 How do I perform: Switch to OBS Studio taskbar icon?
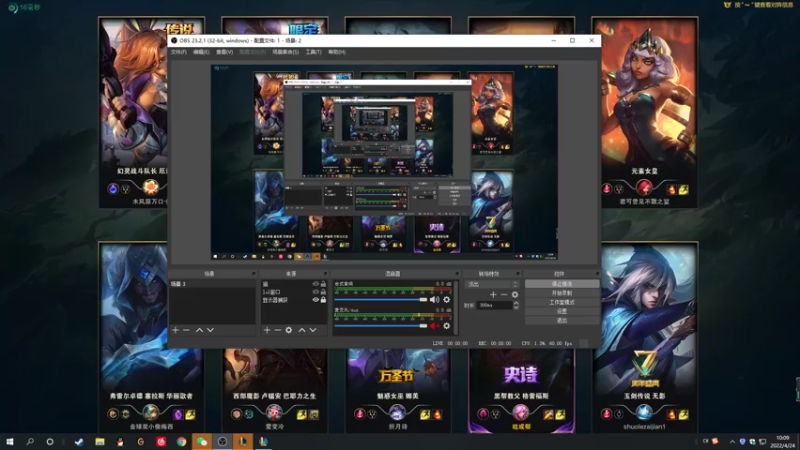pos(222,442)
